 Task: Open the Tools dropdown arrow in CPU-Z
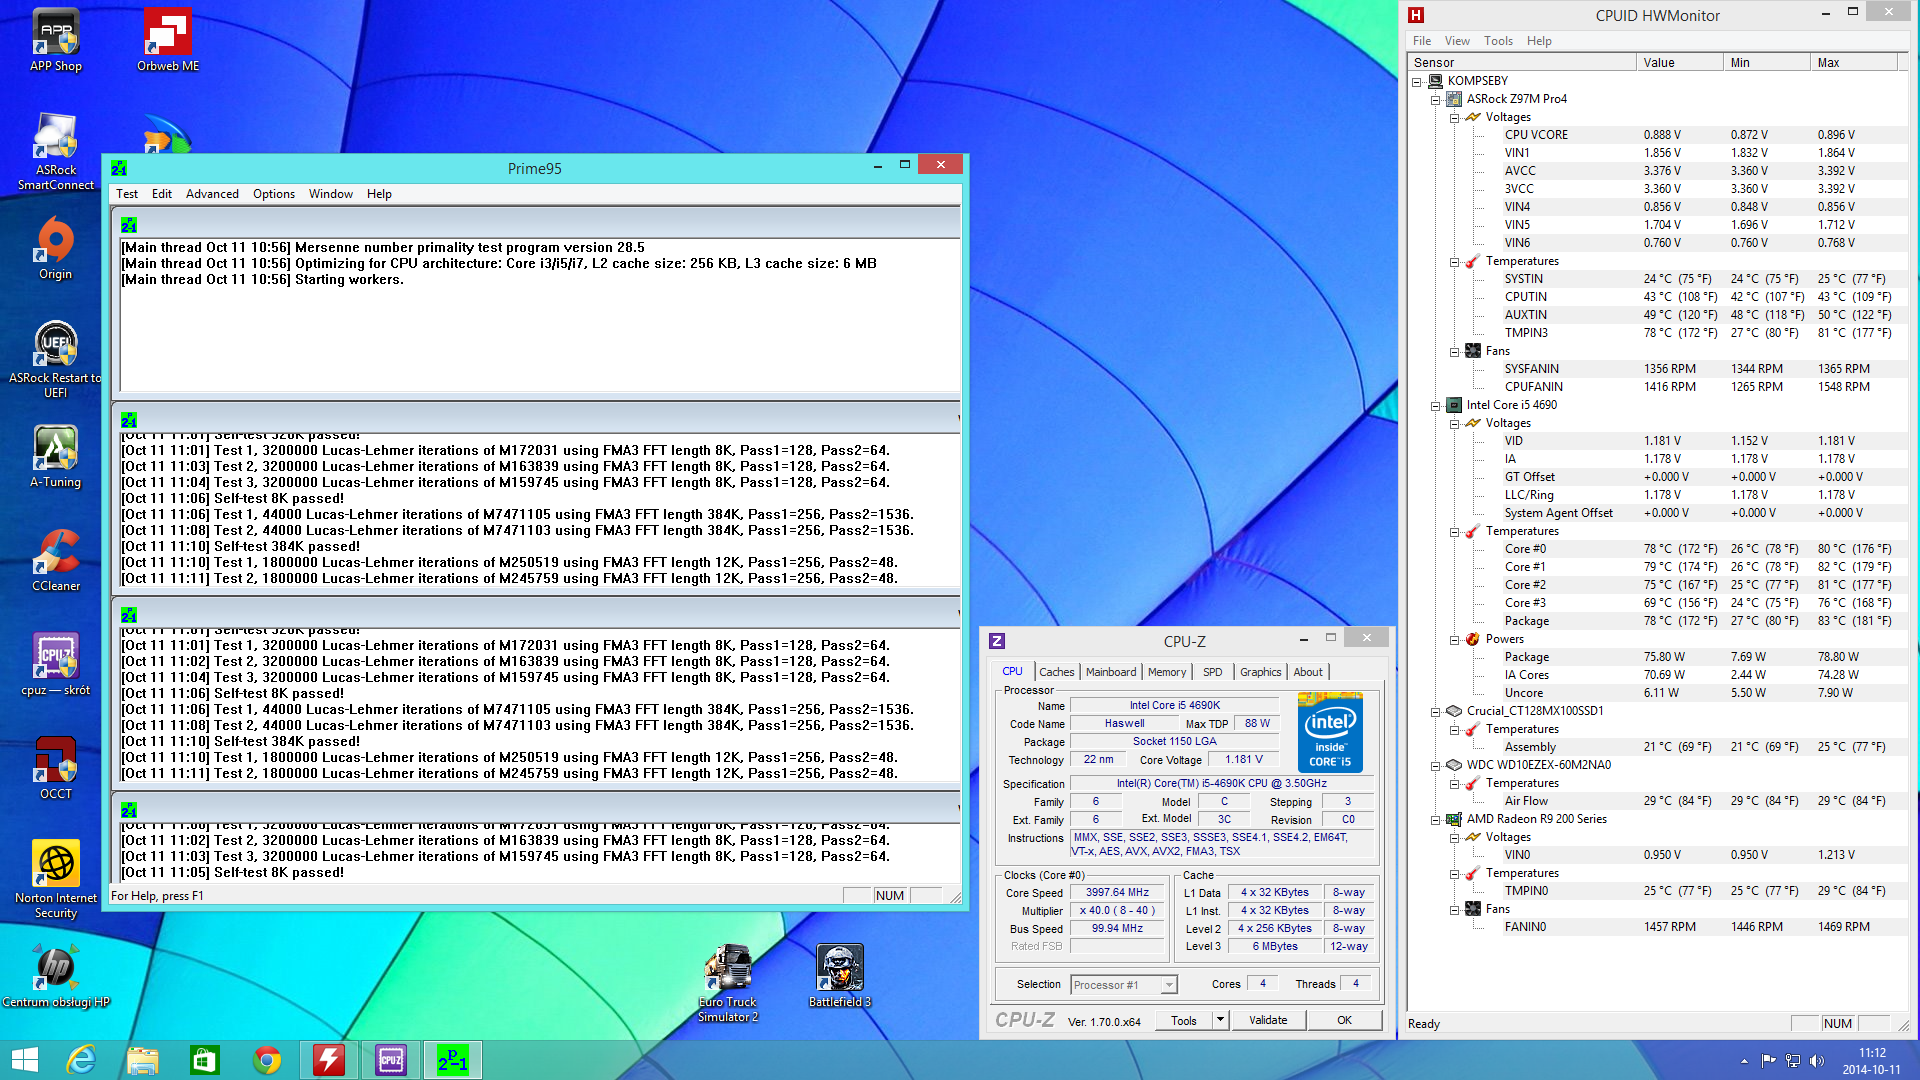coord(1220,1020)
